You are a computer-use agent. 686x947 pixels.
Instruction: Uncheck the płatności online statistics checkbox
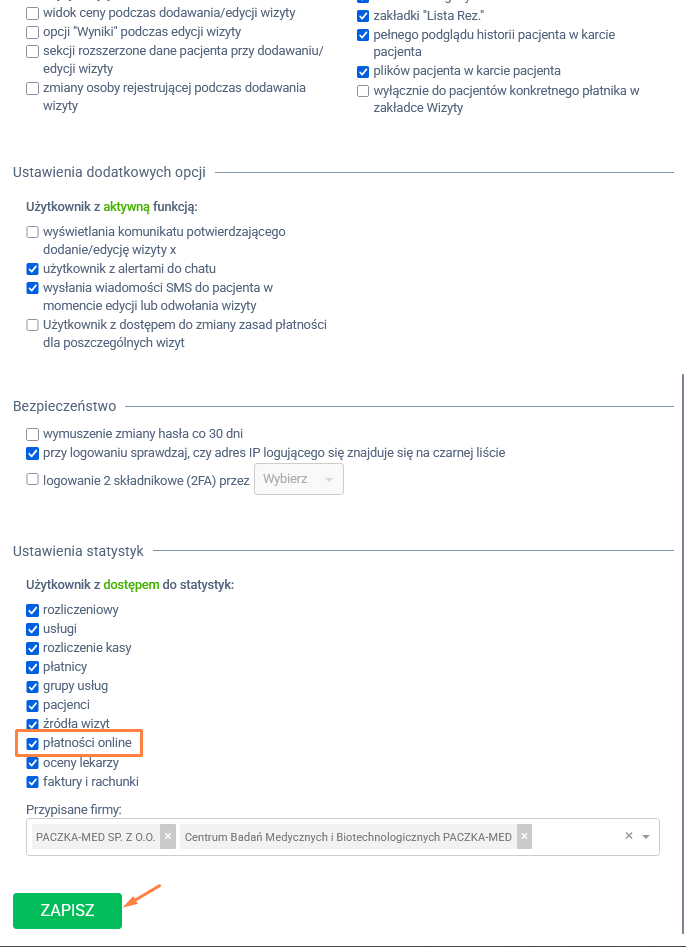[33, 744]
